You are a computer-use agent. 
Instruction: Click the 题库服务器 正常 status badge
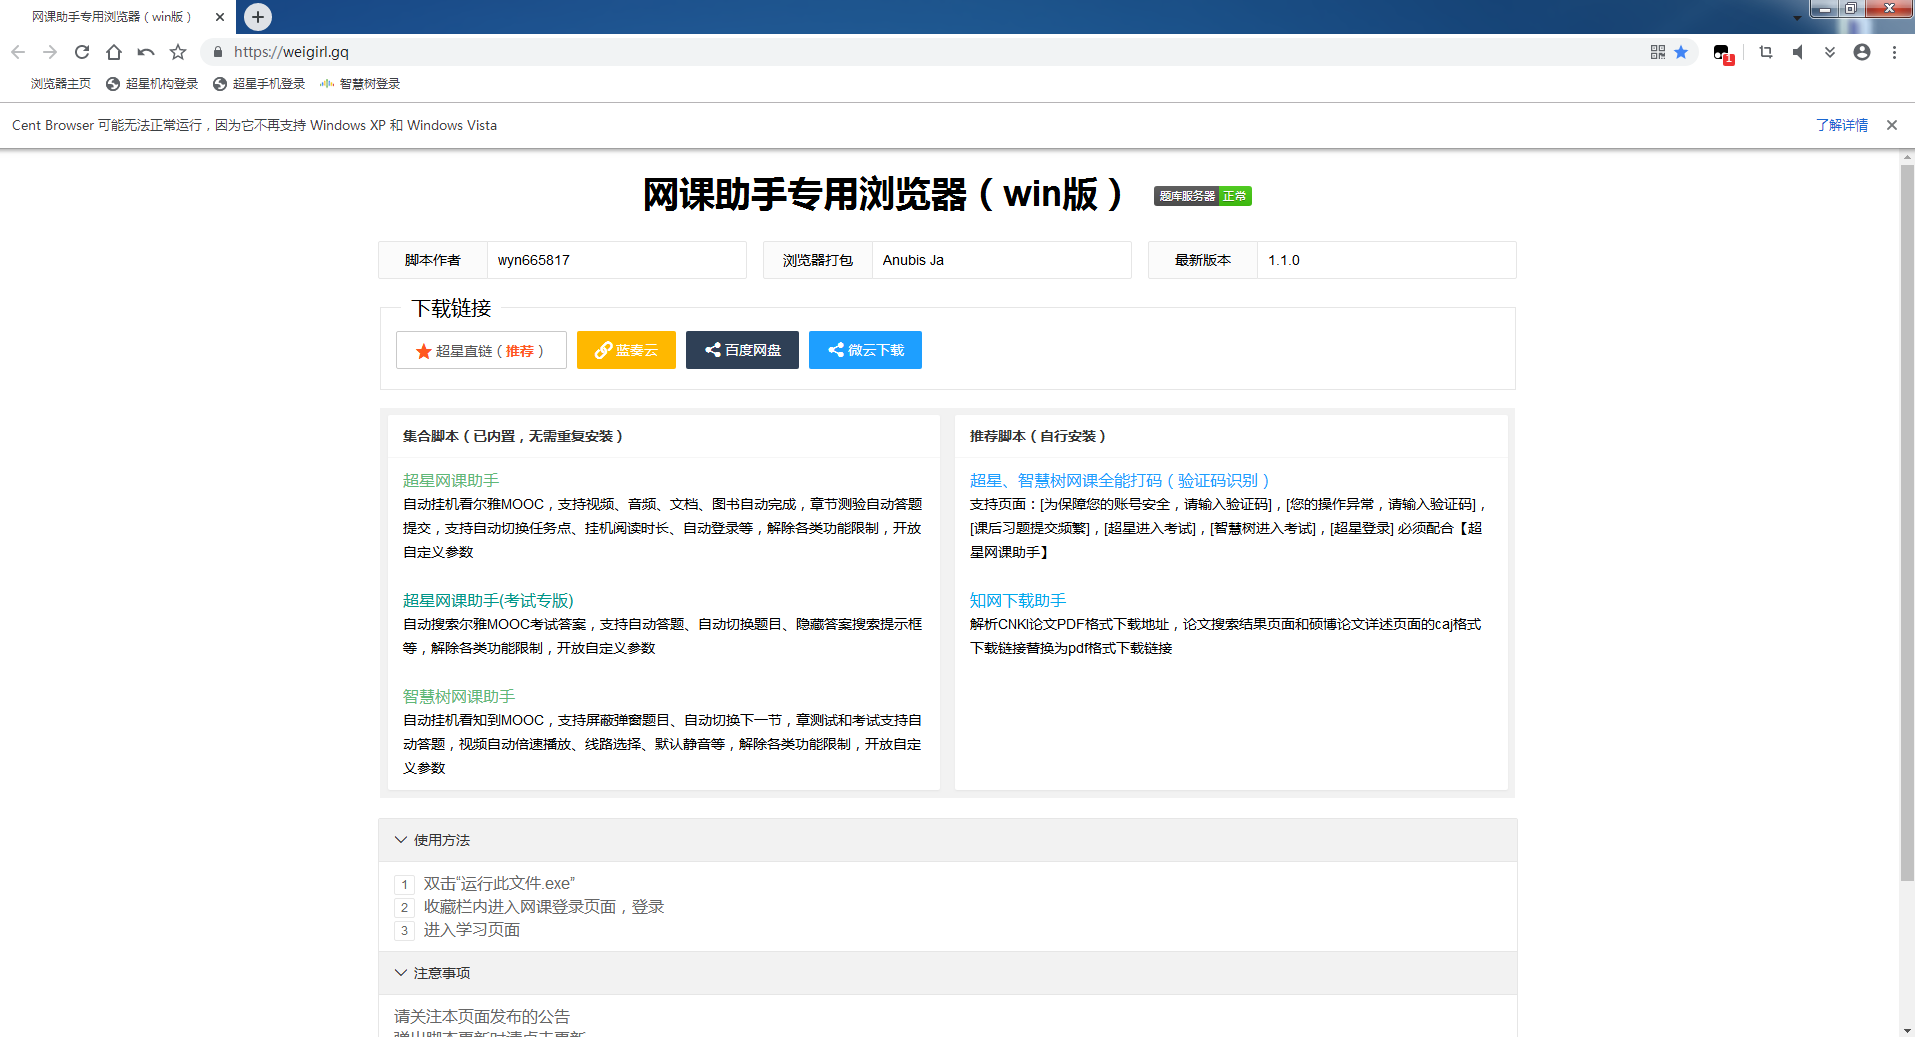(1203, 196)
